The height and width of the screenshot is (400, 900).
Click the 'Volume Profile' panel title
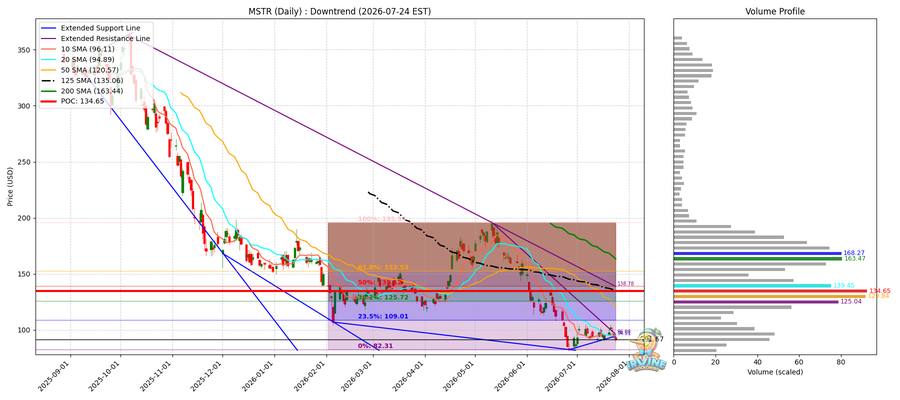pos(774,11)
